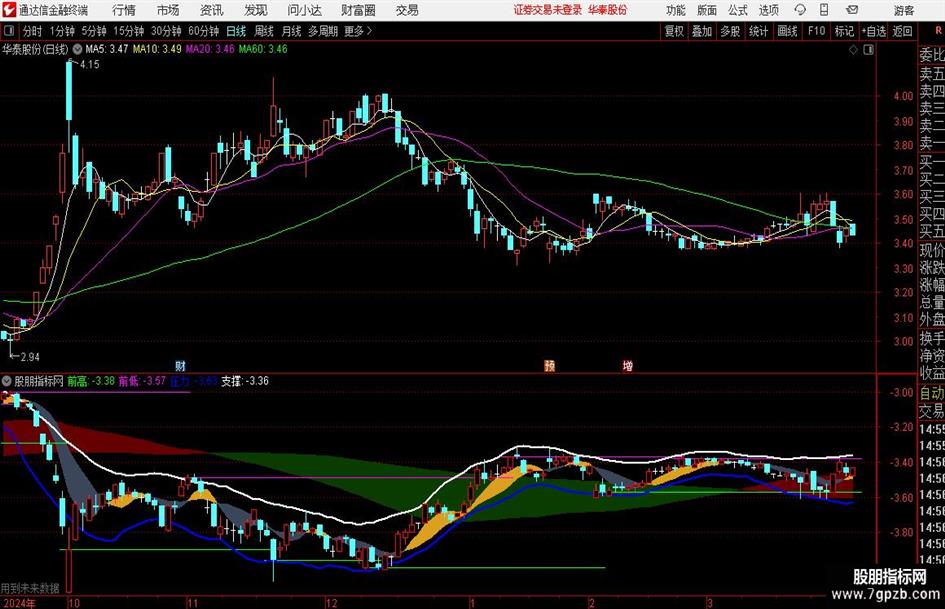
Task: Switch to the 60分钟 period tab
Action: 203,31
